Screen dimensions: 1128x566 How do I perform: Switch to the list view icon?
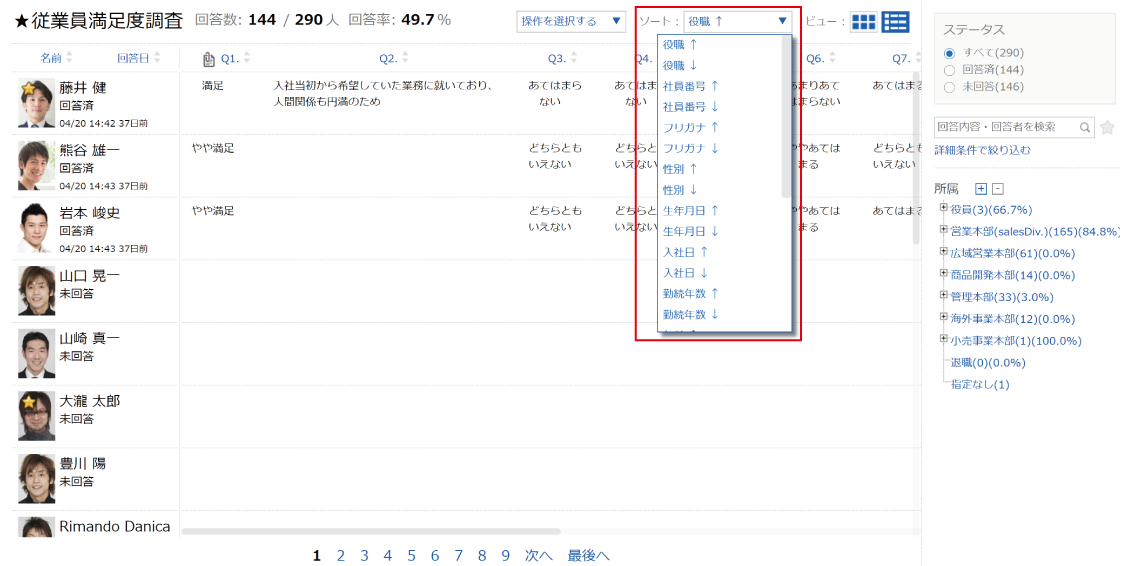click(x=895, y=22)
